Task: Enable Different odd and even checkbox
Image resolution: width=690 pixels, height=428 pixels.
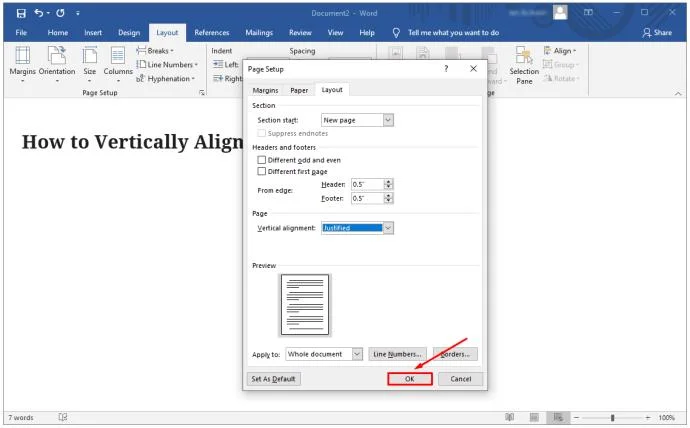Action: [261, 160]
